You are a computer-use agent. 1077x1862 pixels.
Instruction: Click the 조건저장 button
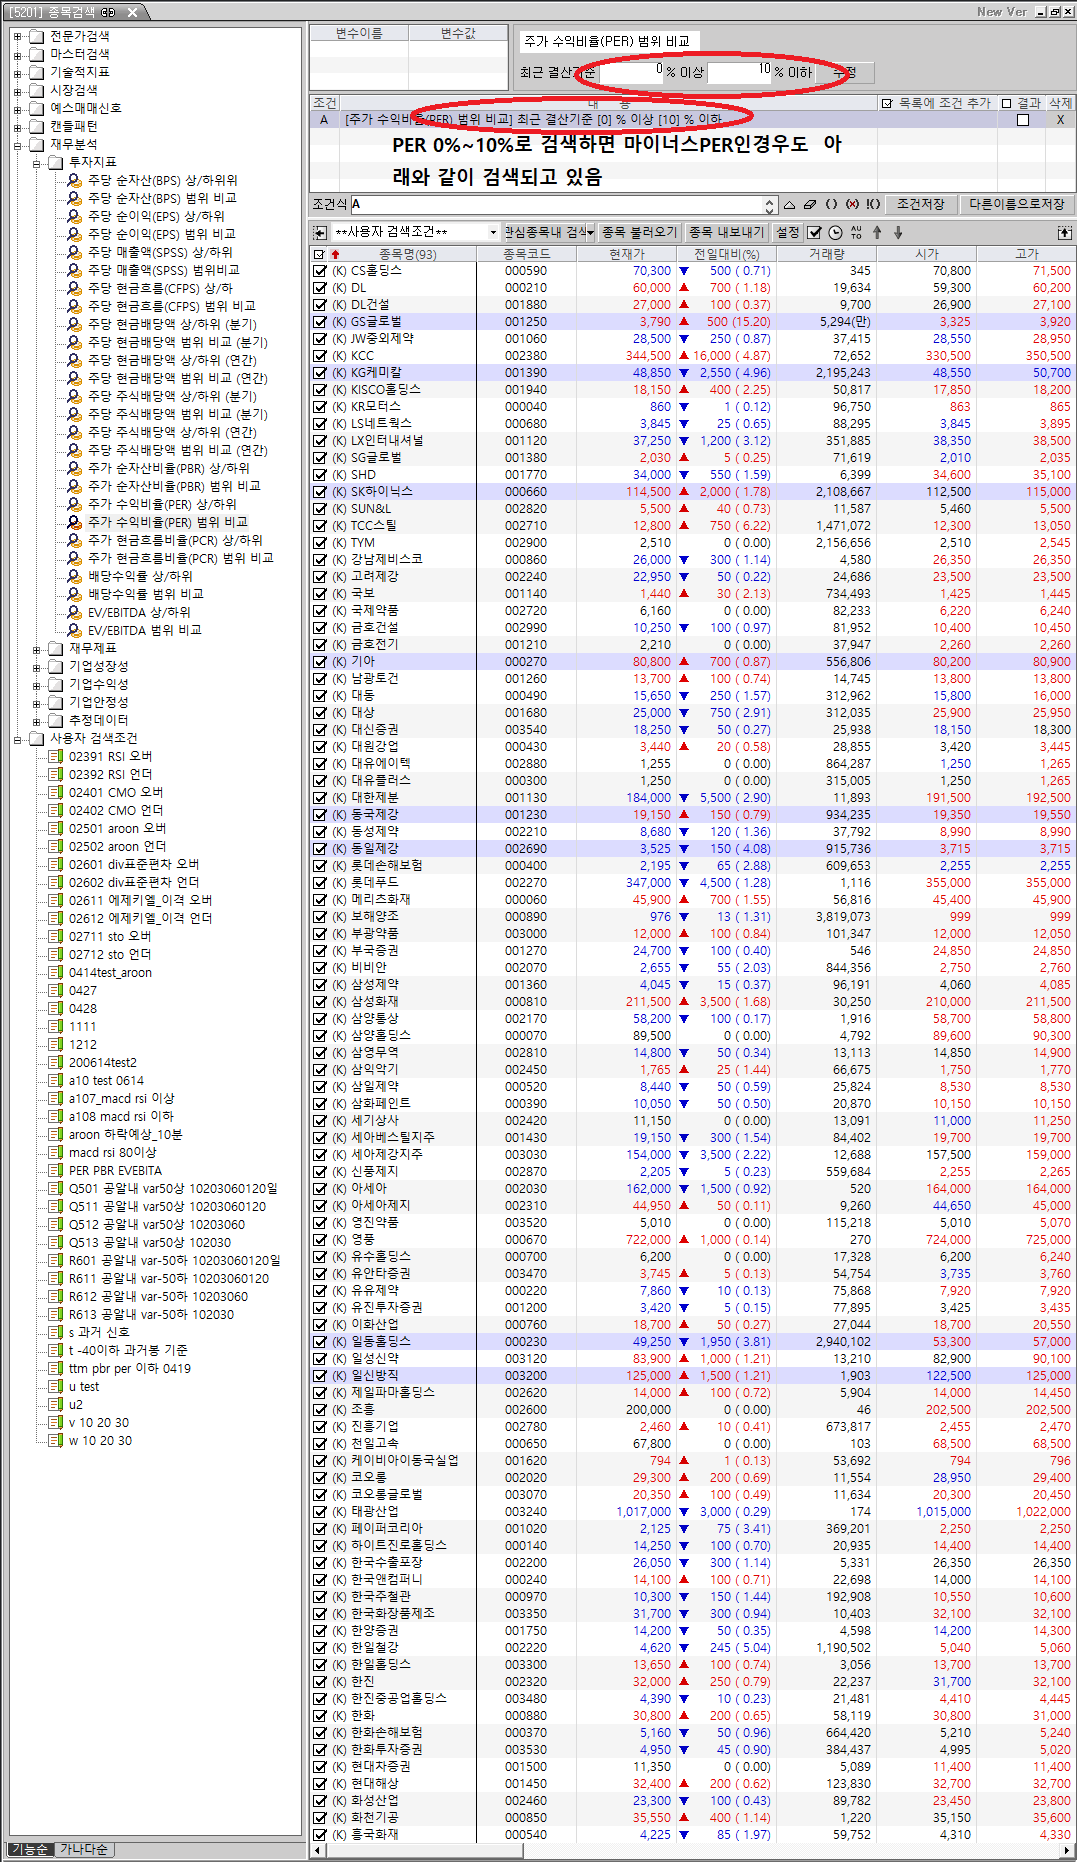(920, 204)
